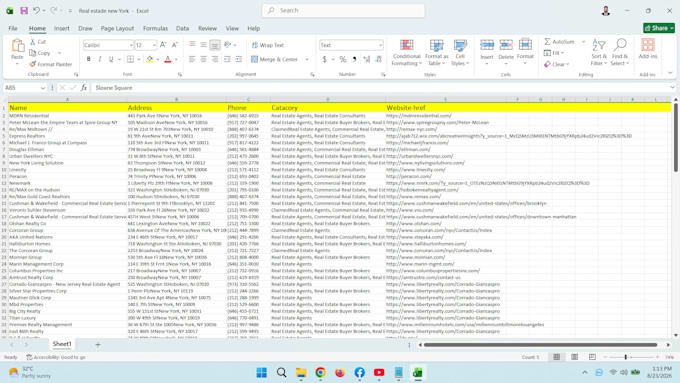Open Find & Select

[x=620, y=52]
